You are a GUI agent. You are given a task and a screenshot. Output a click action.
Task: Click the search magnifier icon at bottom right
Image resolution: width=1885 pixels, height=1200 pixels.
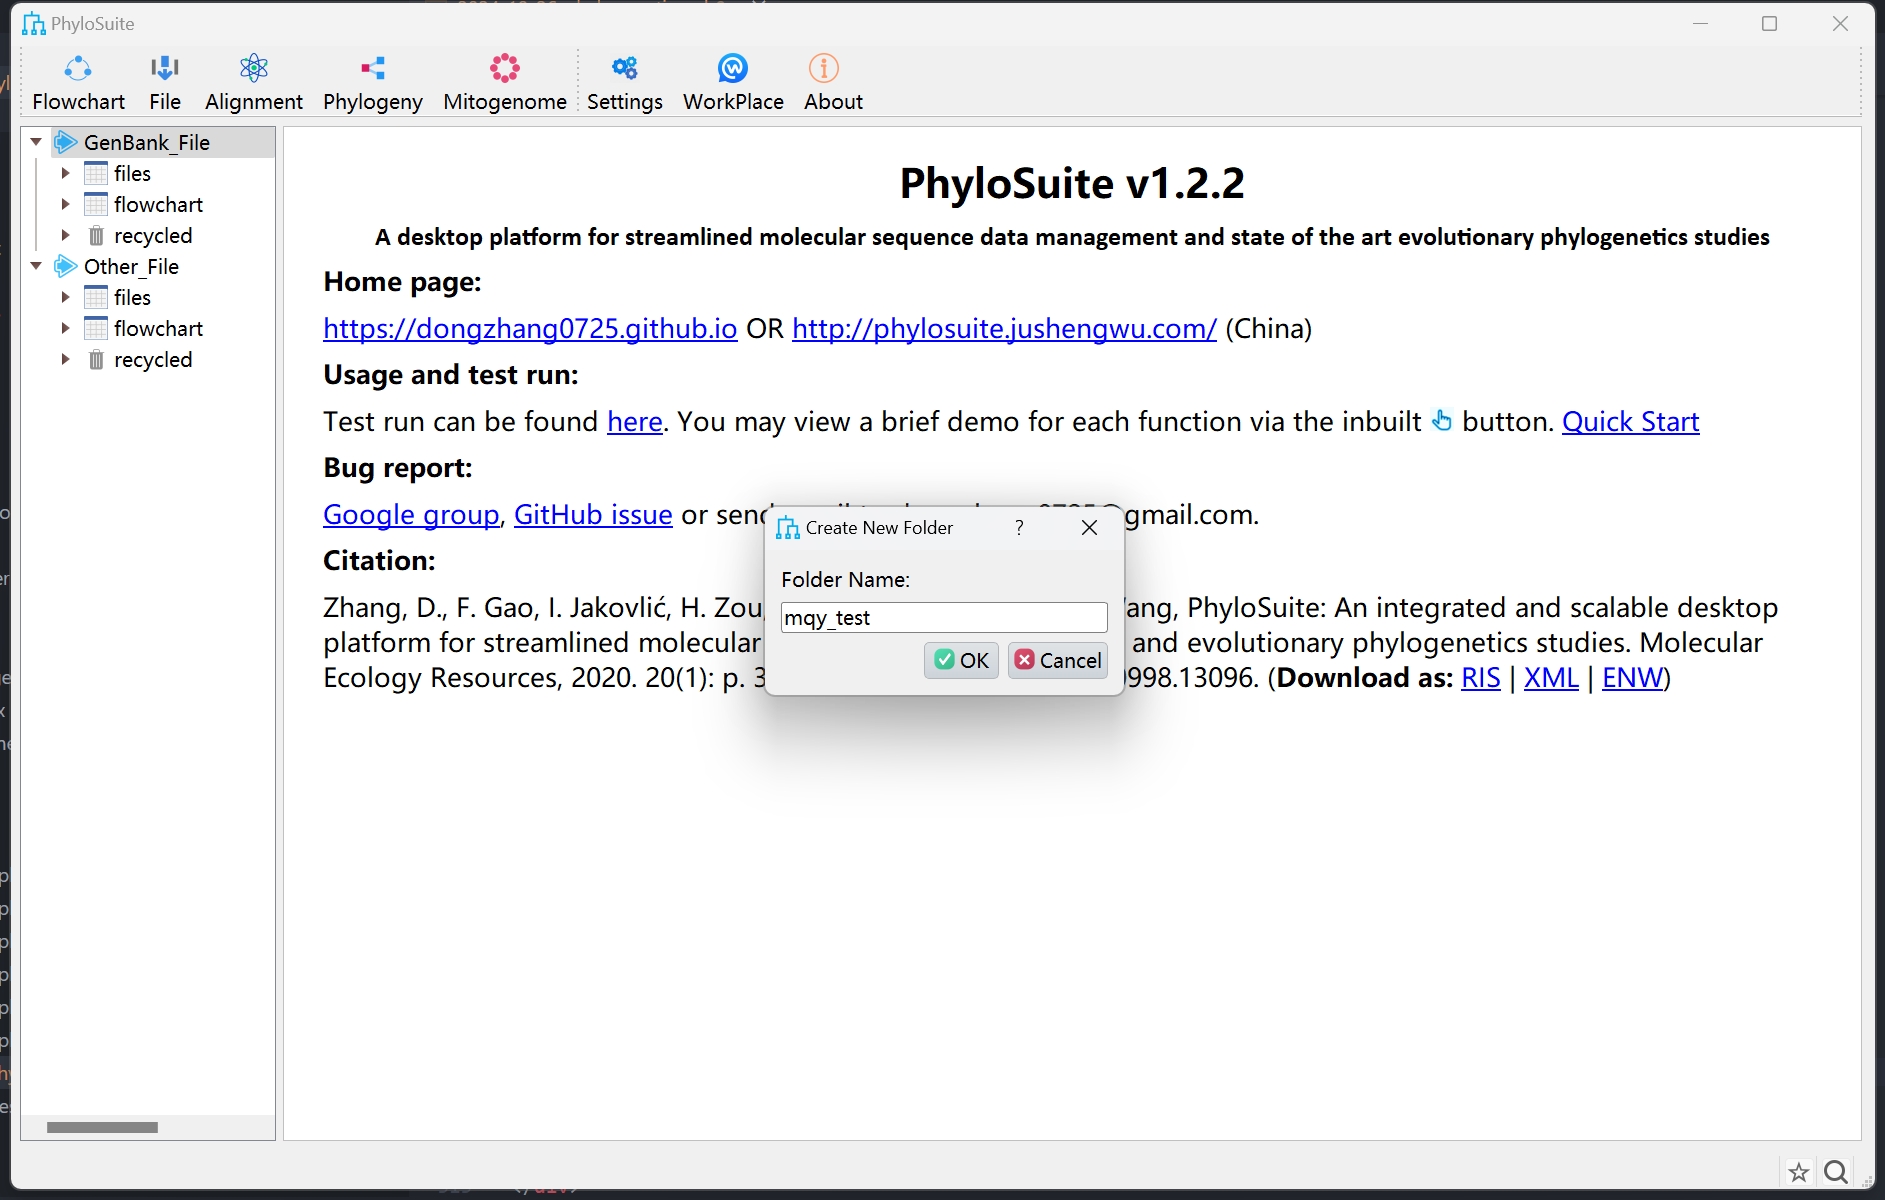(x=1836, y=1172)
